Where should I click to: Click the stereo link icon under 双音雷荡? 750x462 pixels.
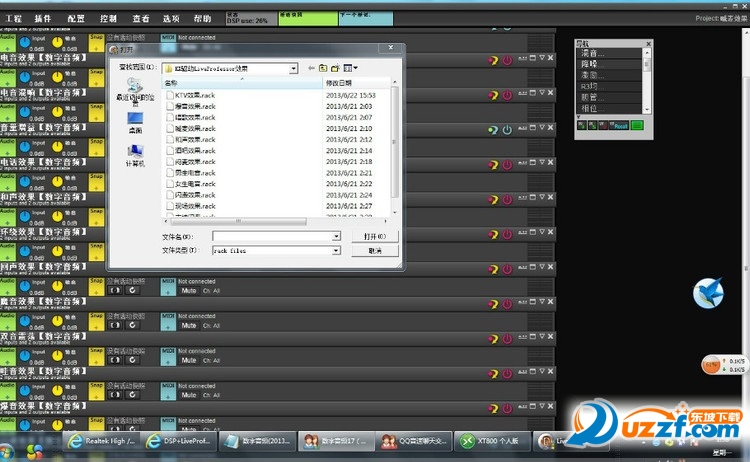pos(115,360)
